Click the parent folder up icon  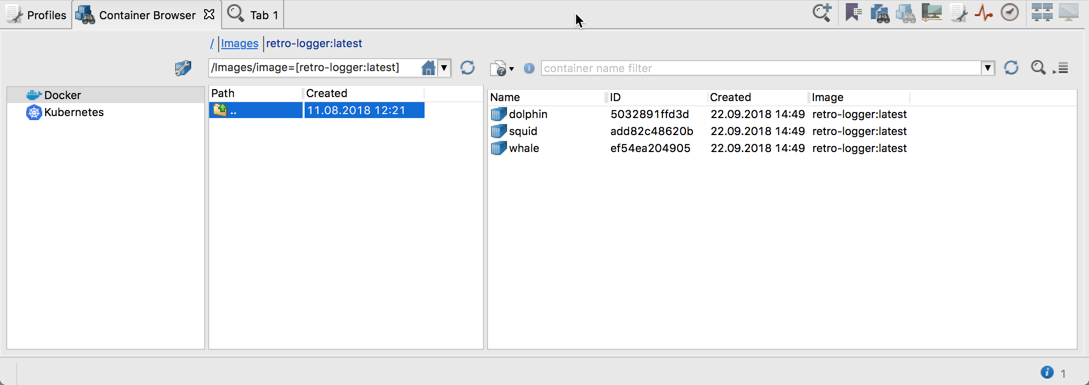click(220, 110)
